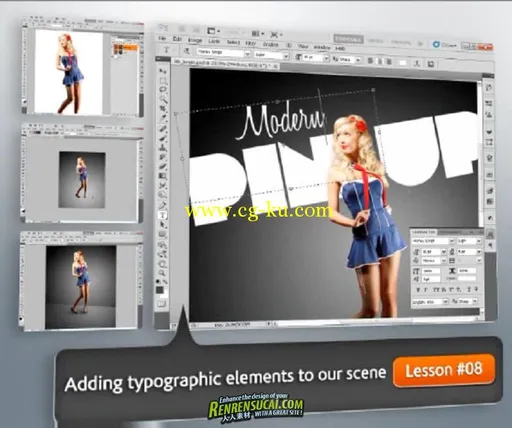
Task: Open font style dropdown in options bar
Action: 286,56
